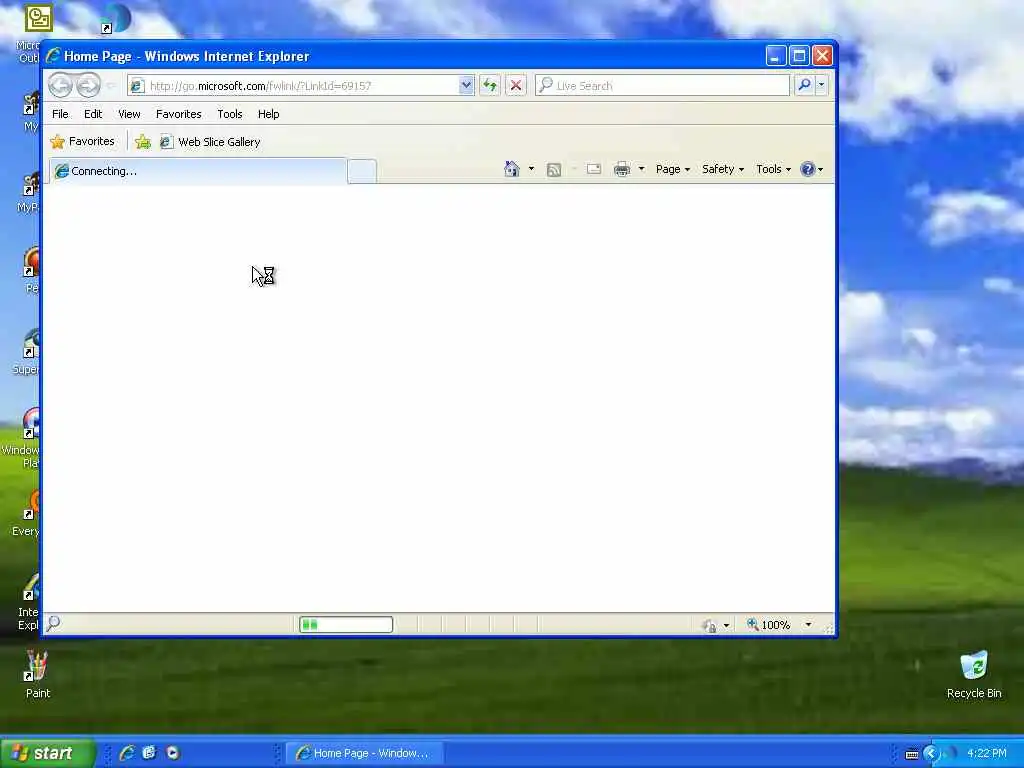Click the green page loading progress bar

(346, 625)
